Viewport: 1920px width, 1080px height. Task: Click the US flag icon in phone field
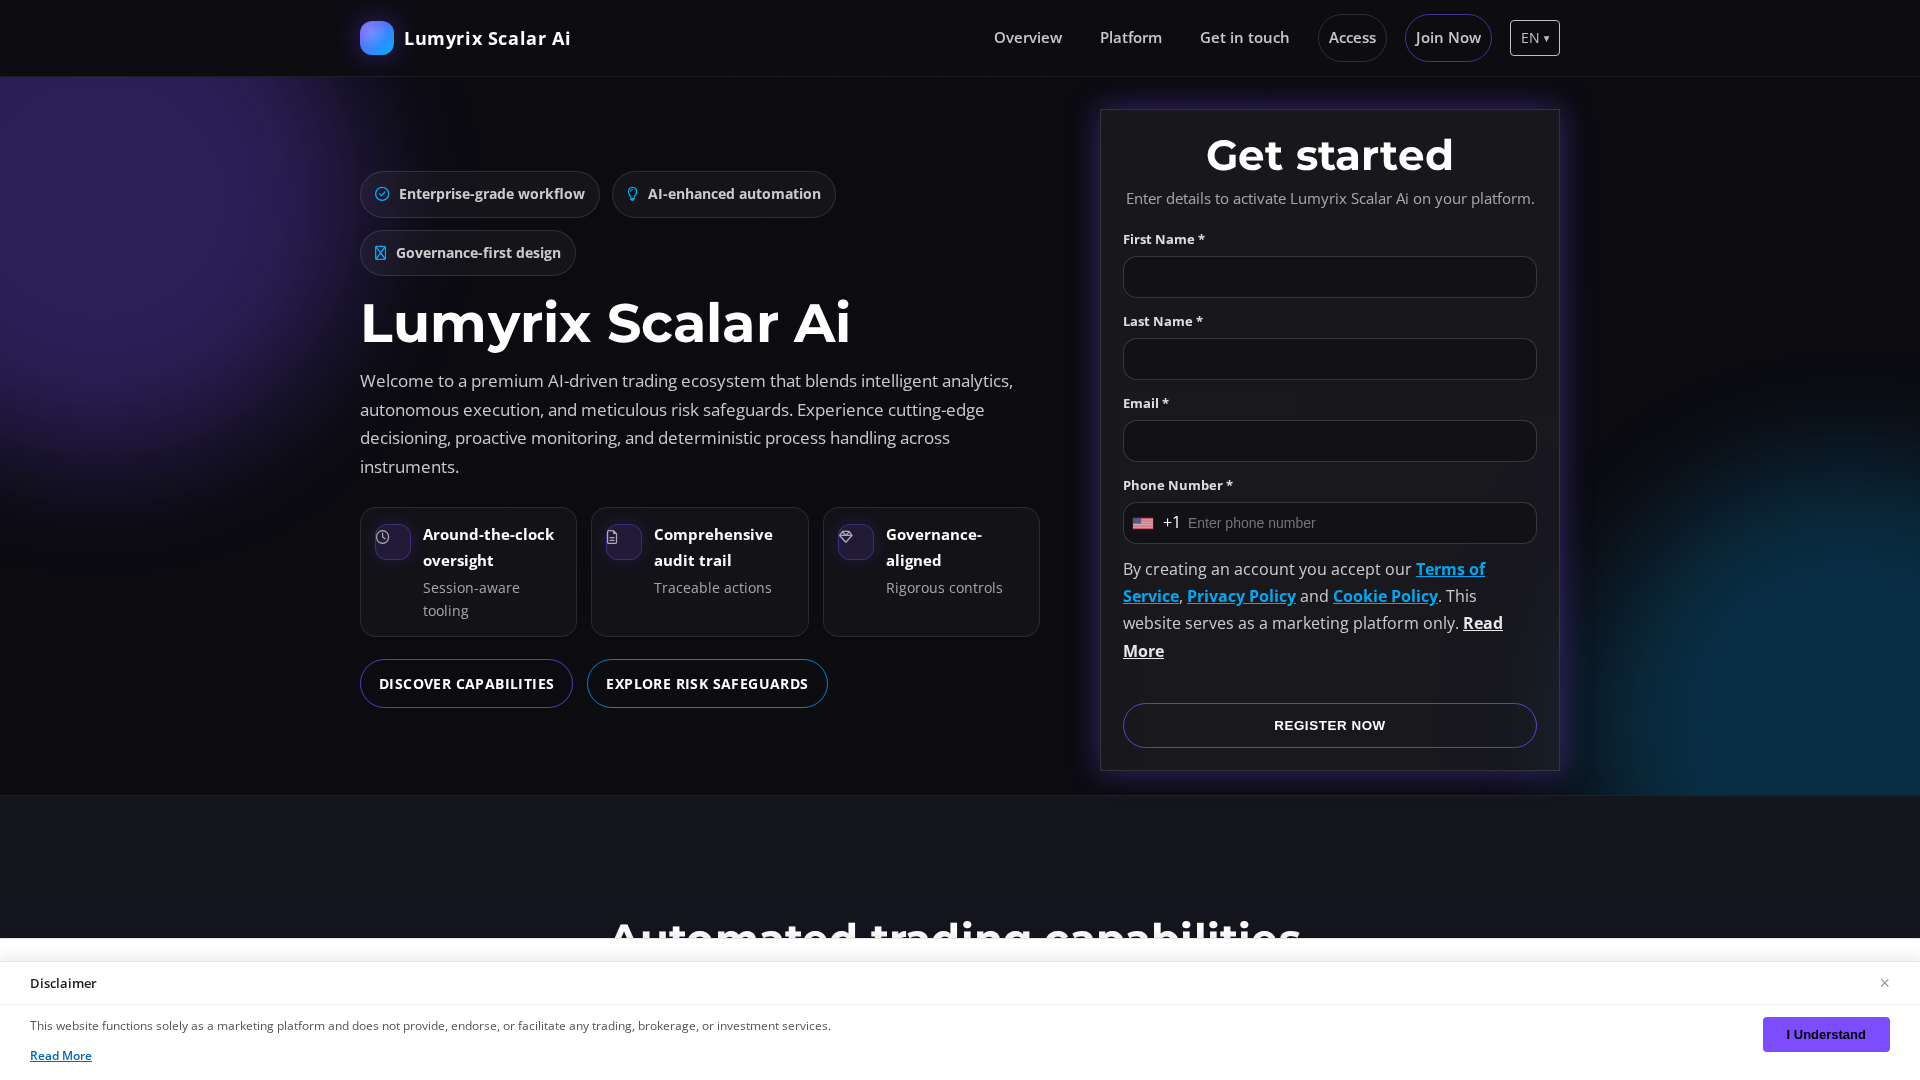pyautogui.click(x=1143, y=523)
